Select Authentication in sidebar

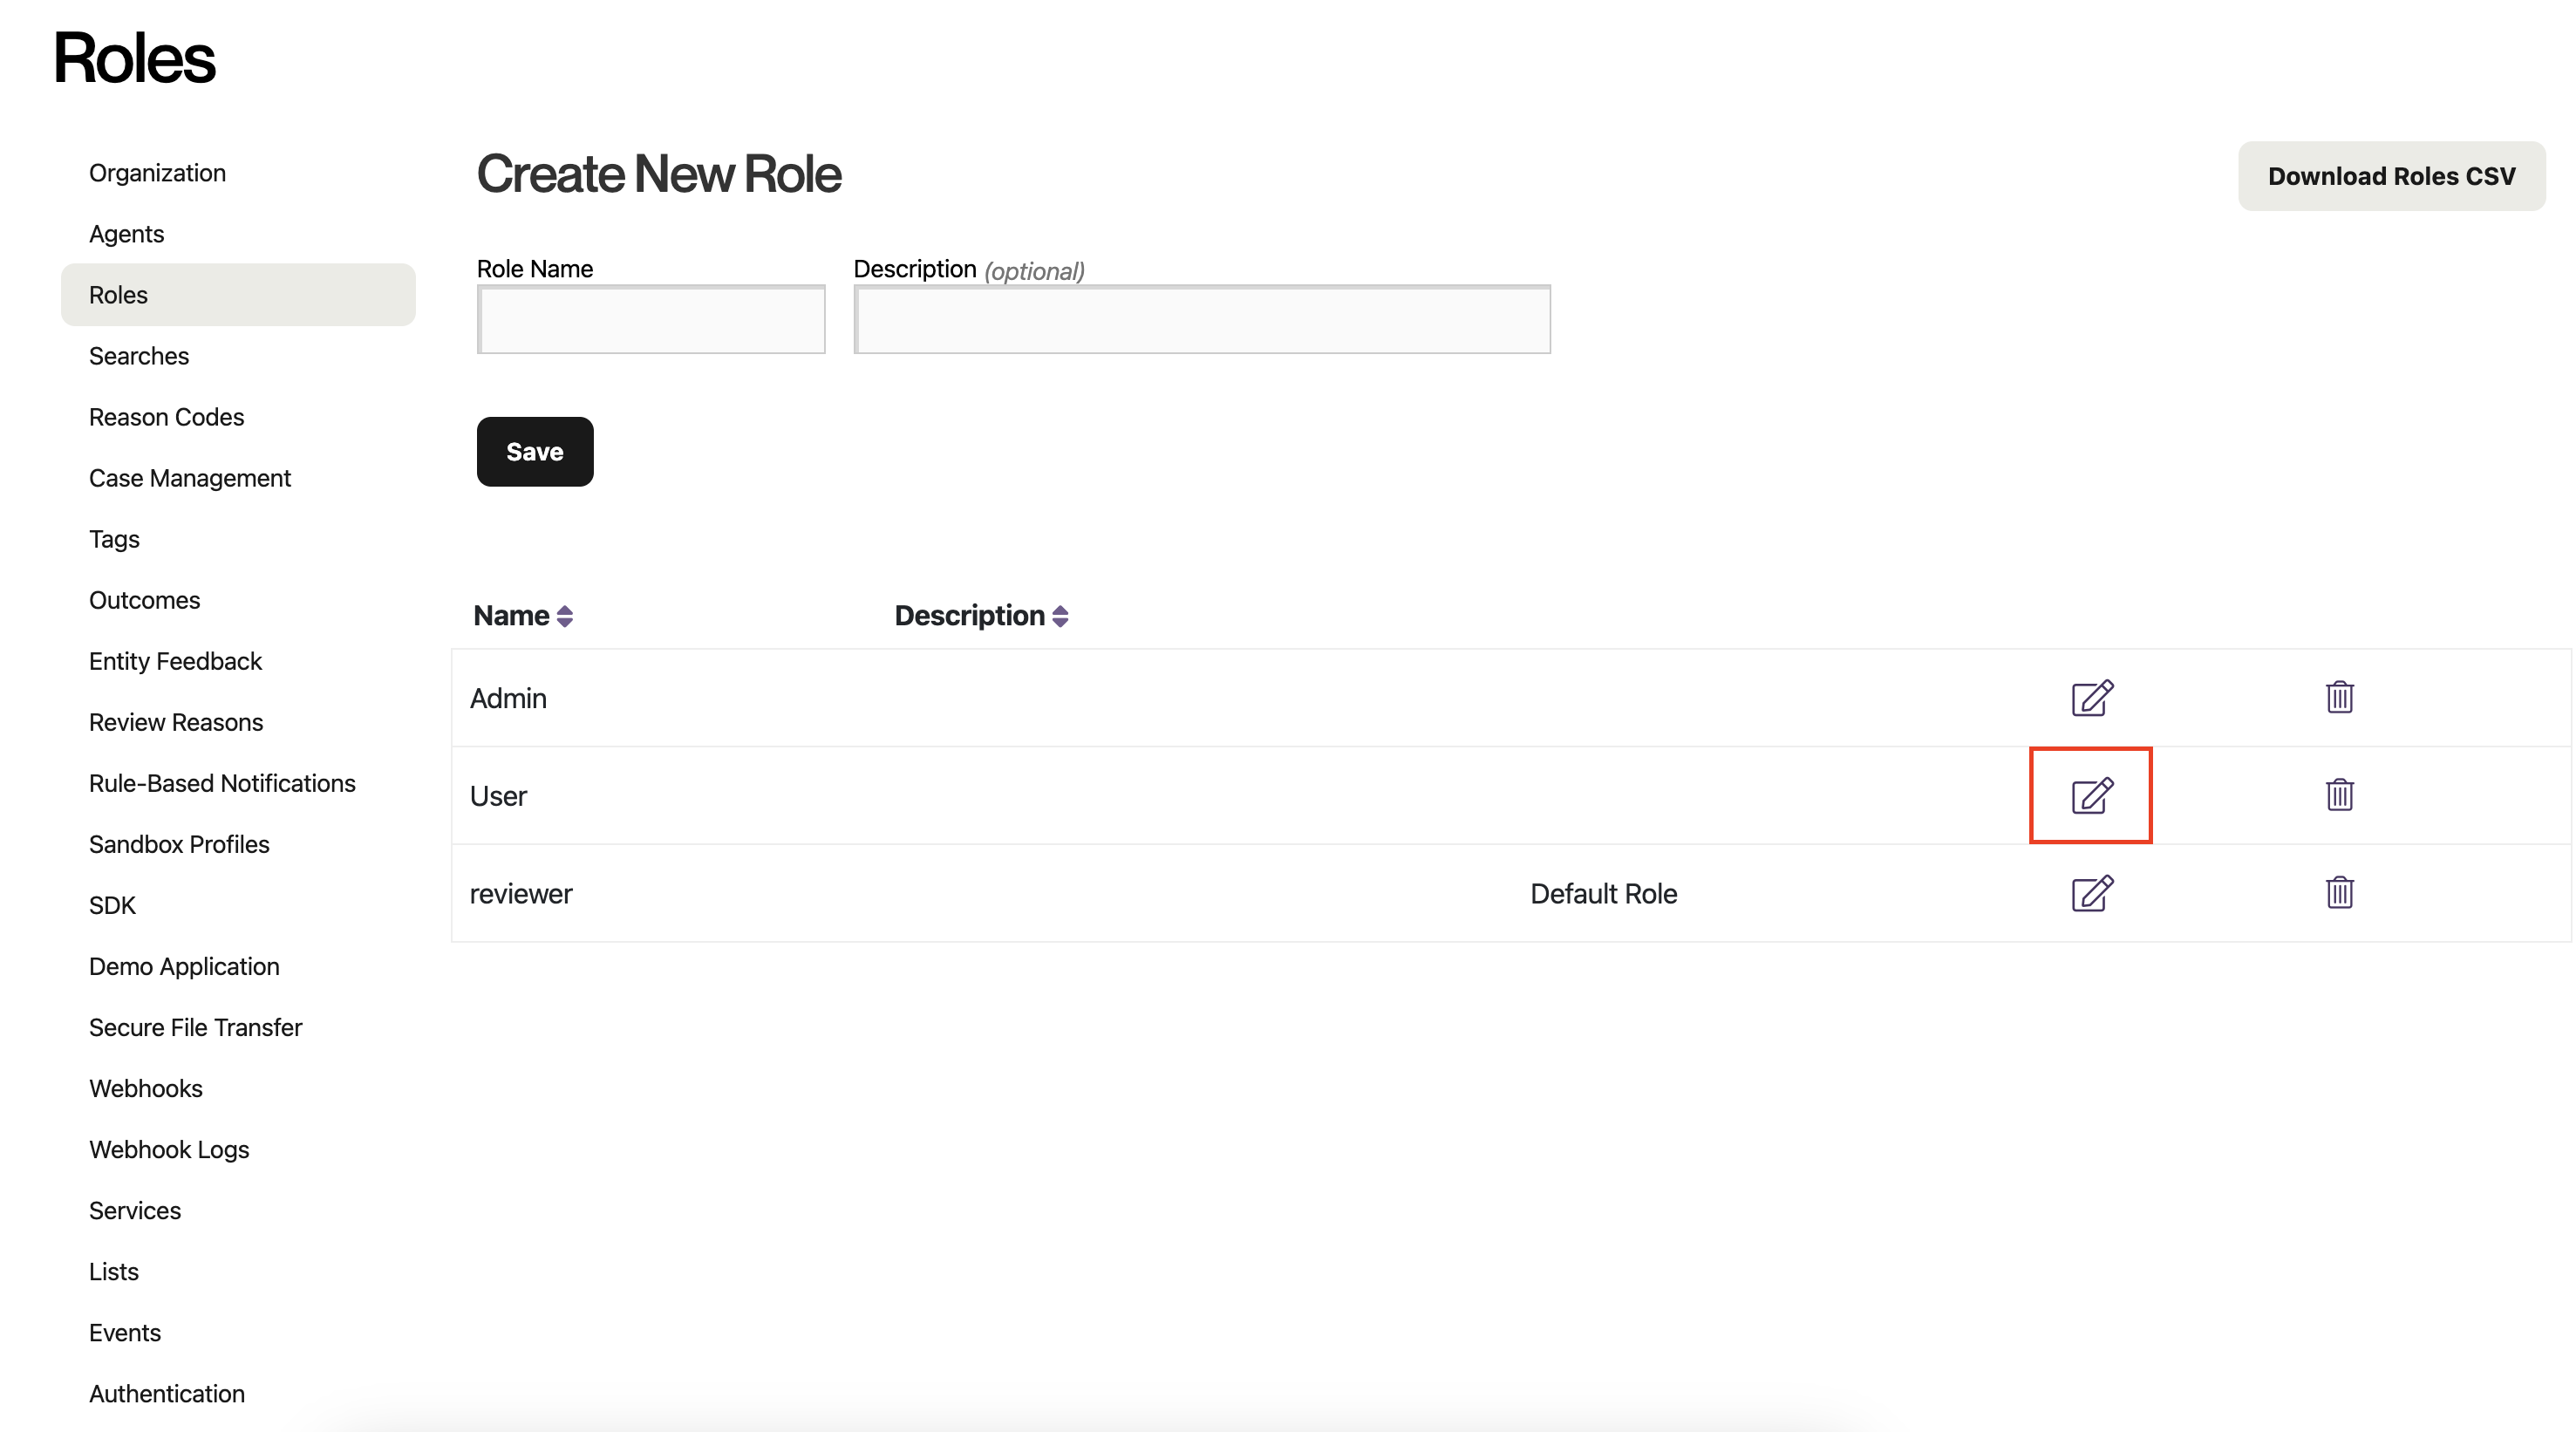[x=166, y=1393]
